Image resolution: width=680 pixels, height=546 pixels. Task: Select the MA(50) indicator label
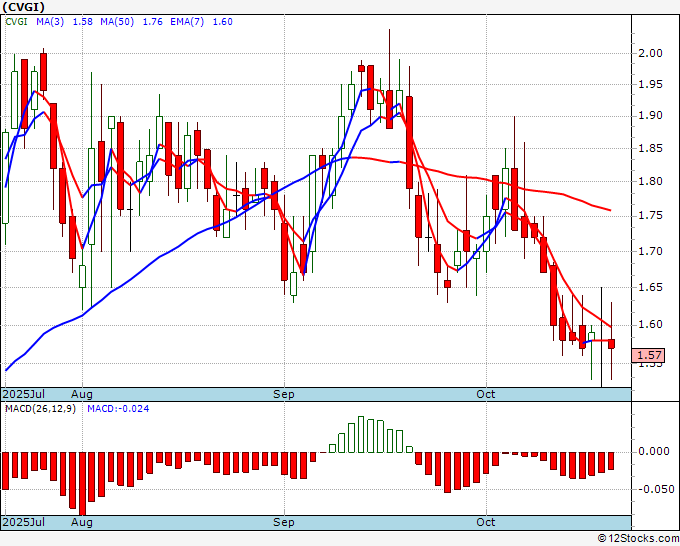(x=117, y=22)
